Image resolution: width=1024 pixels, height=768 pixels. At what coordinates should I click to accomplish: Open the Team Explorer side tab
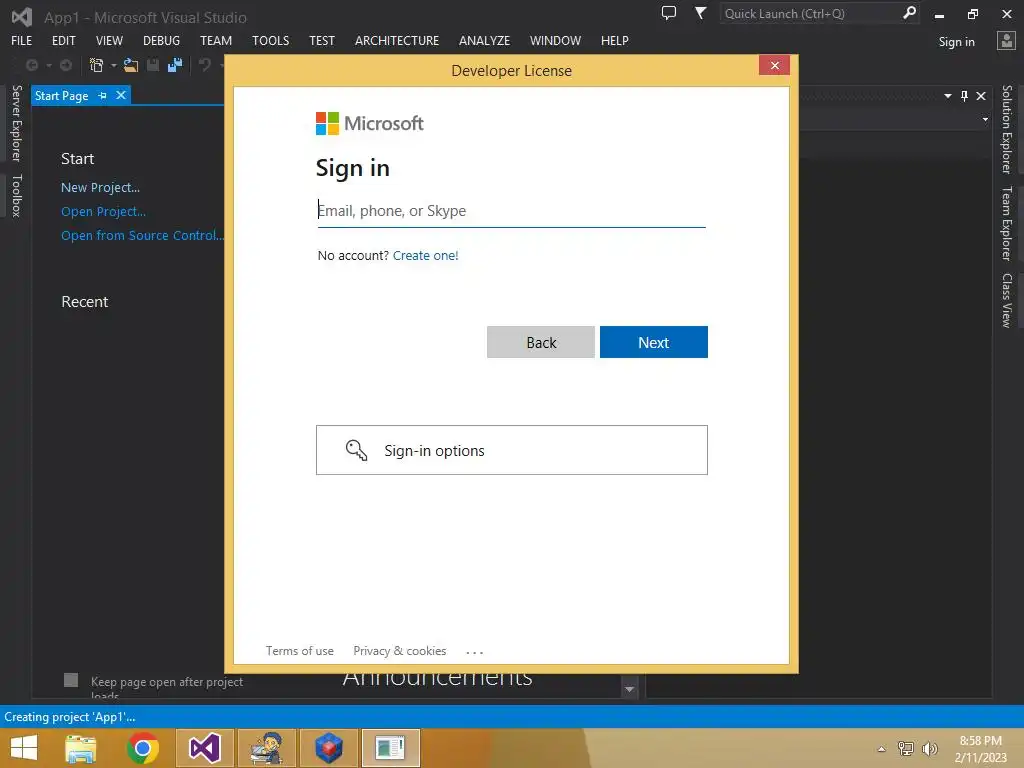coord(1006,223)
